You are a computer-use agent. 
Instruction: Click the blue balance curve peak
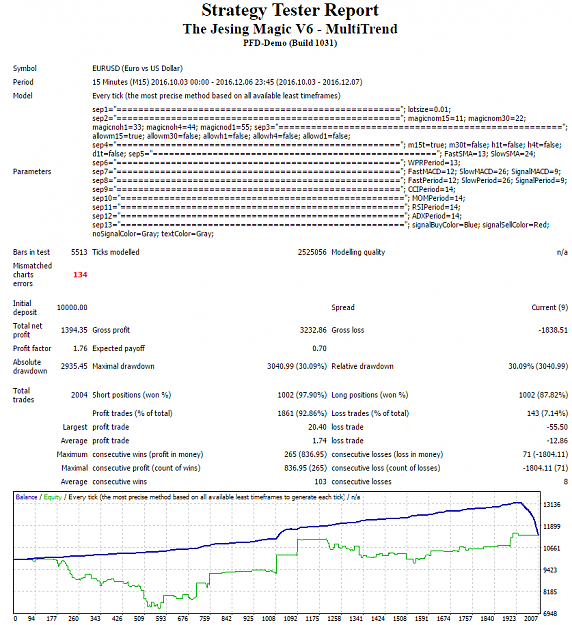pos(518,503)
